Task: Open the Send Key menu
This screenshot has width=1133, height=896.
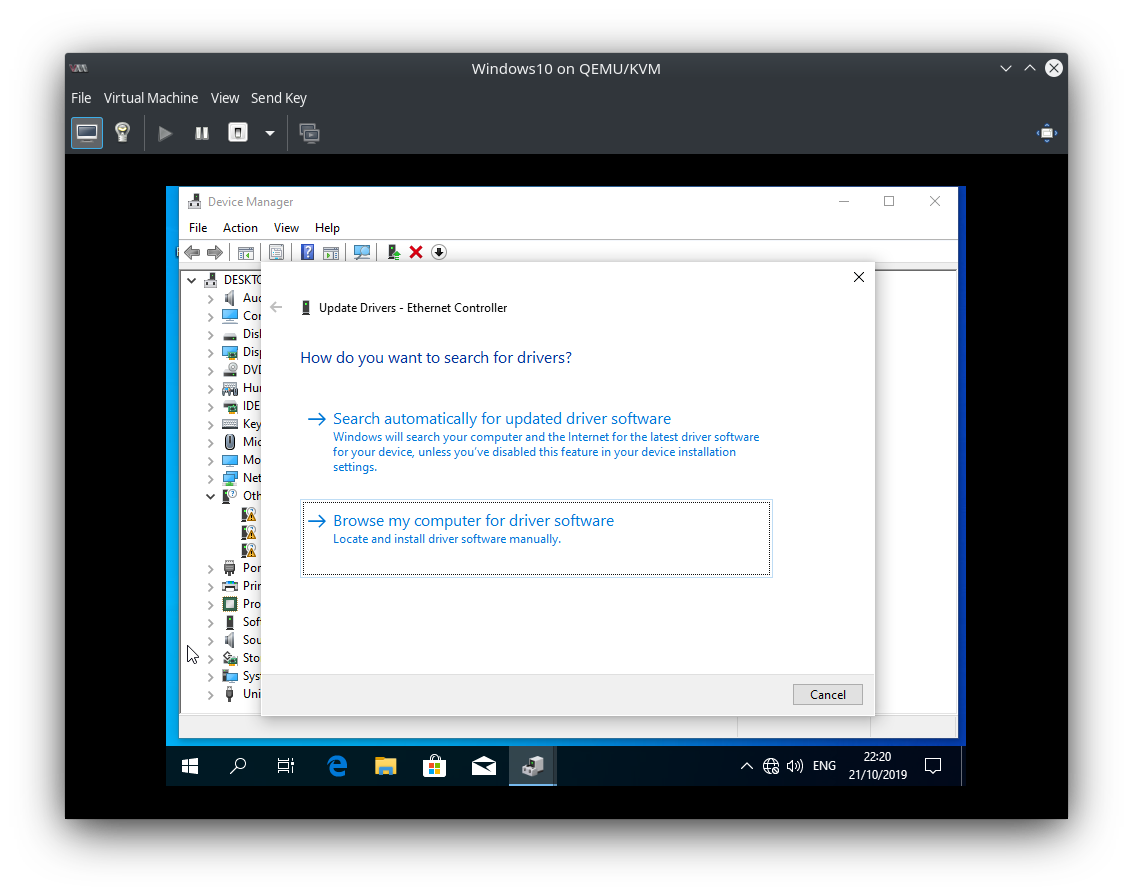Action: 279,98
